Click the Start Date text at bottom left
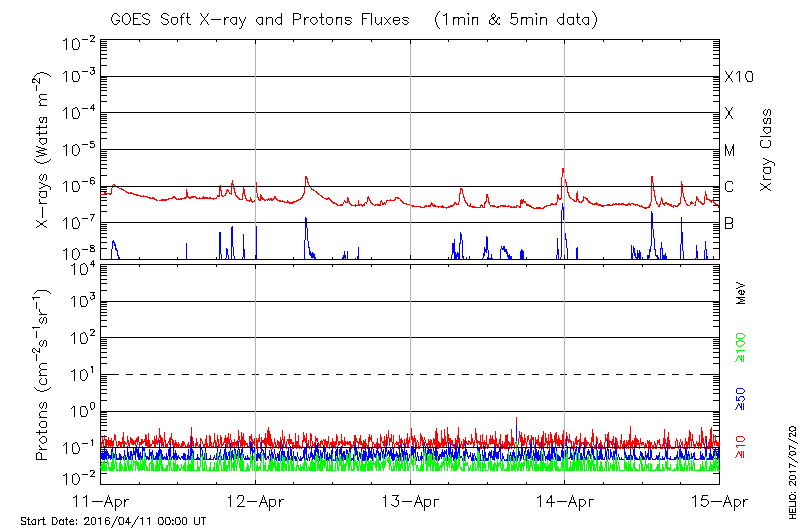The width and height of the screenshot is (800, 530). pyautogui.click(x=113, y=521)
